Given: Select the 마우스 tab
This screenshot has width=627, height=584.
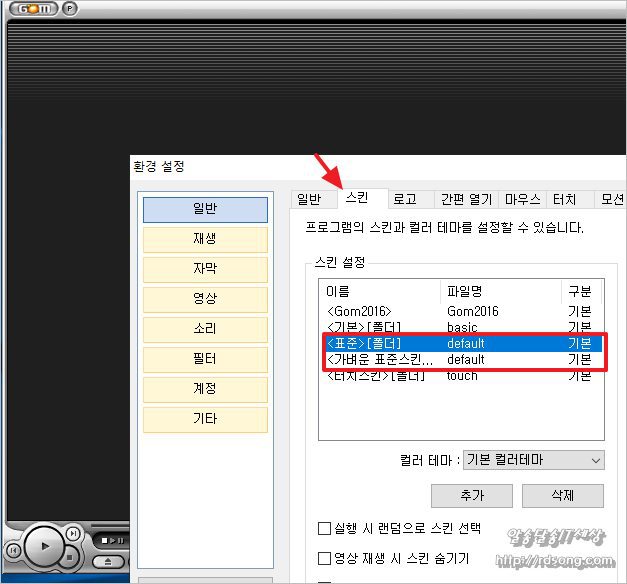Looking at the screenshot, I should (x=522, y=199).
